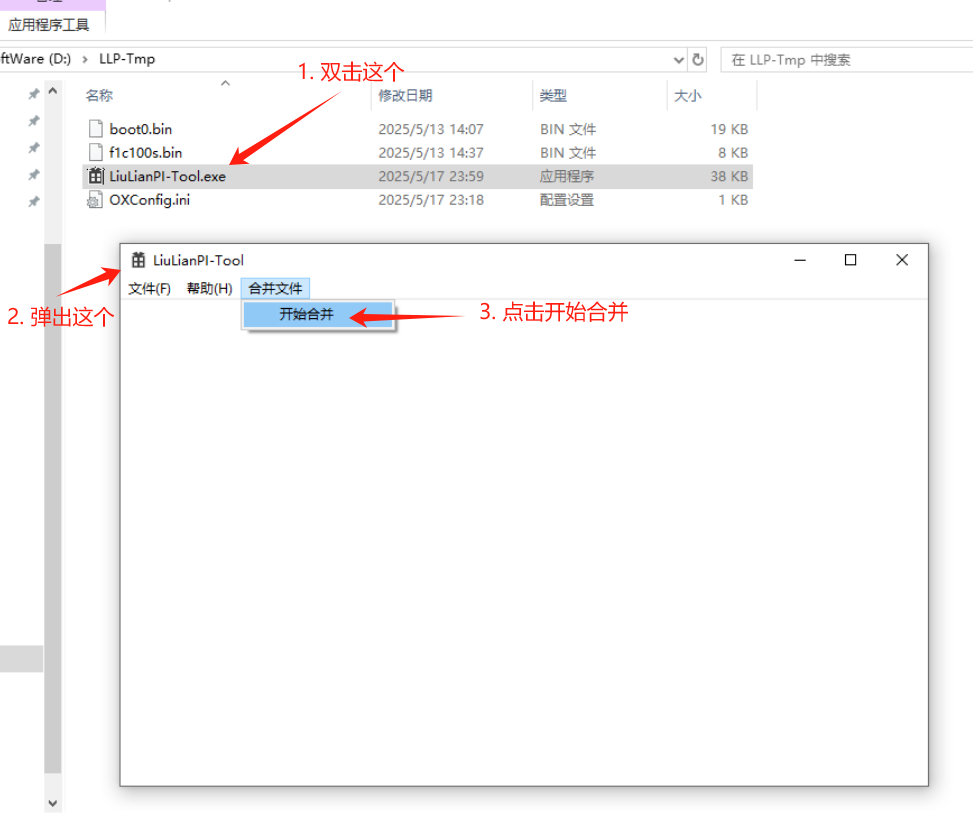Minimize the LiuLianPI-Tool window
The height and width of the screenshot is (816, 973).
(800, 260)
